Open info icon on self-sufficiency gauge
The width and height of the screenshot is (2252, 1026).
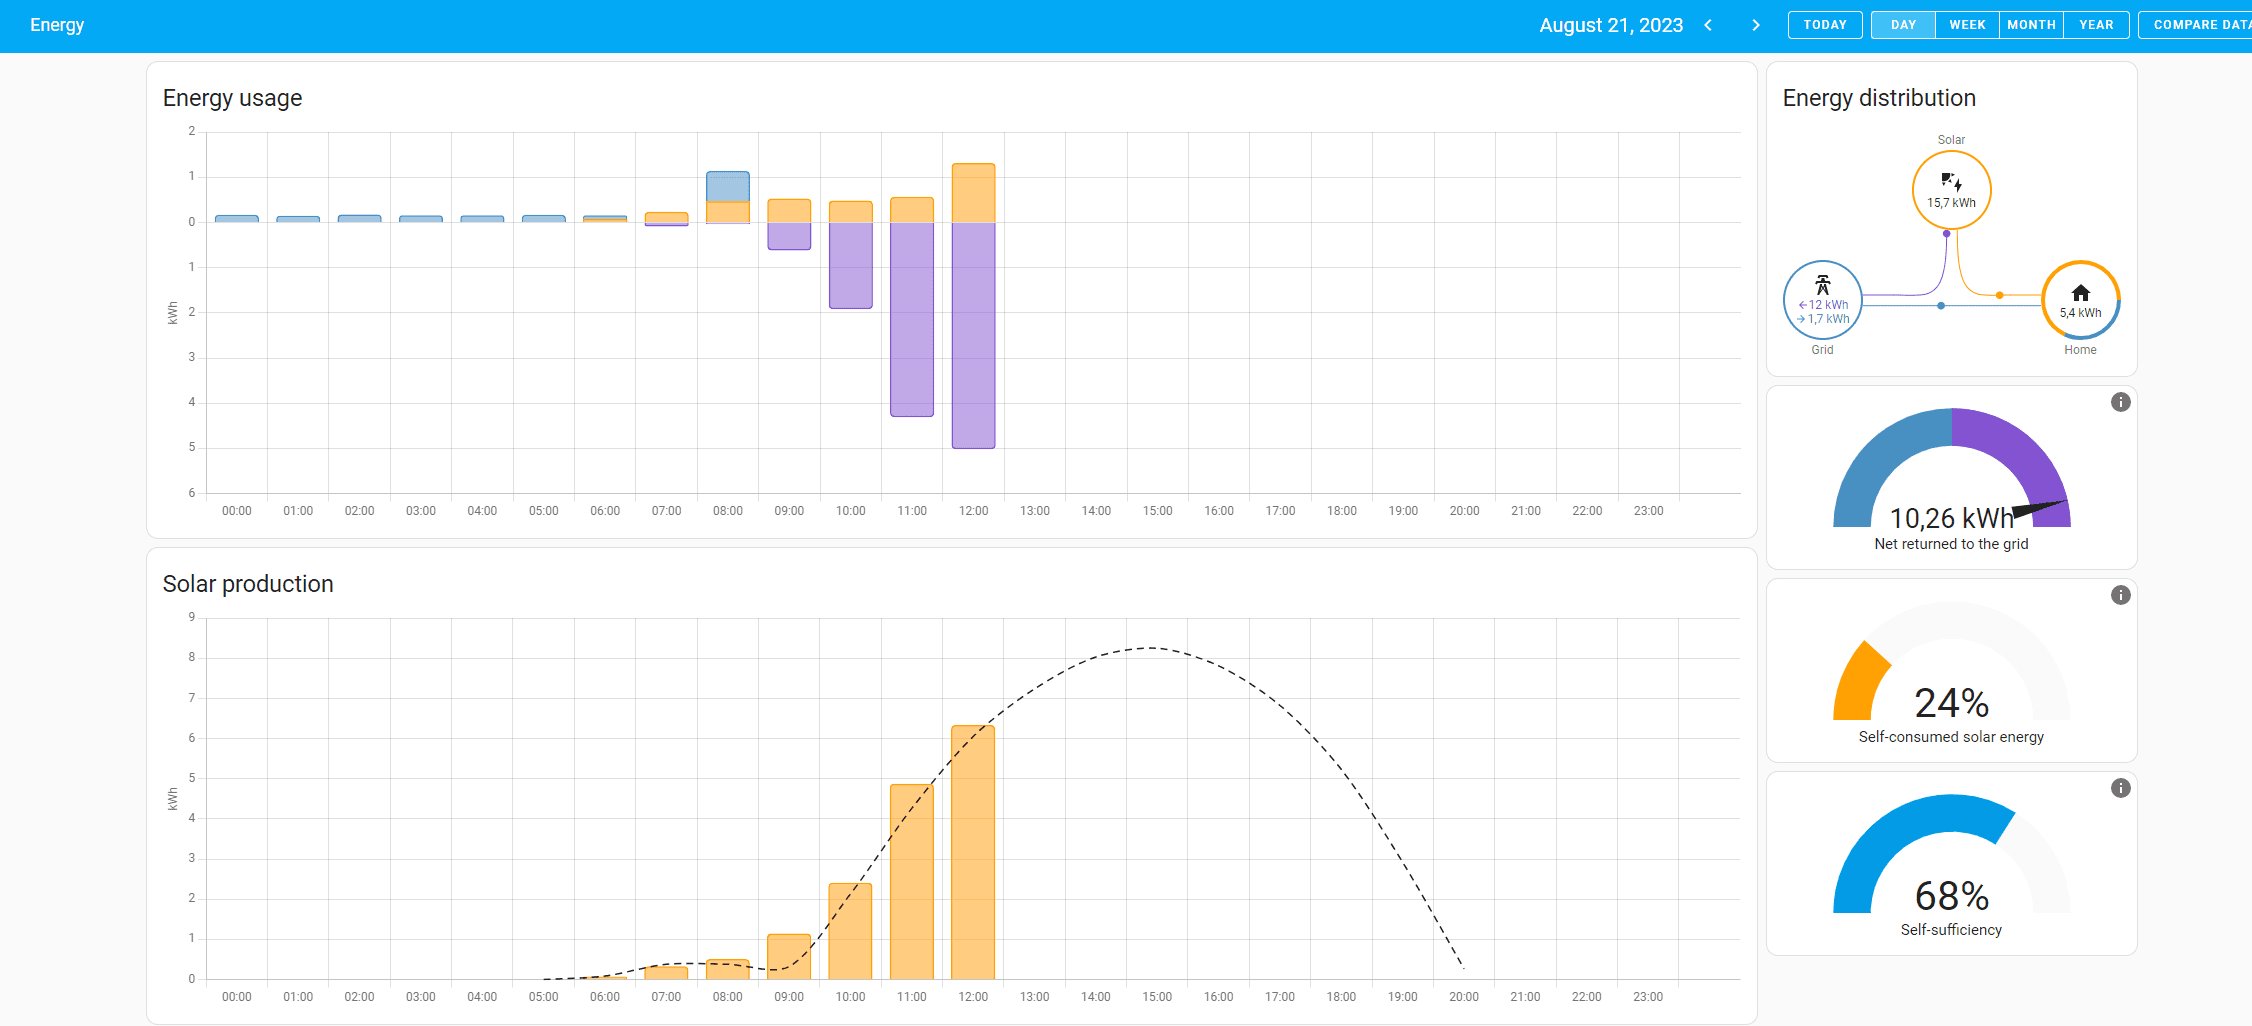[2120, 788]
